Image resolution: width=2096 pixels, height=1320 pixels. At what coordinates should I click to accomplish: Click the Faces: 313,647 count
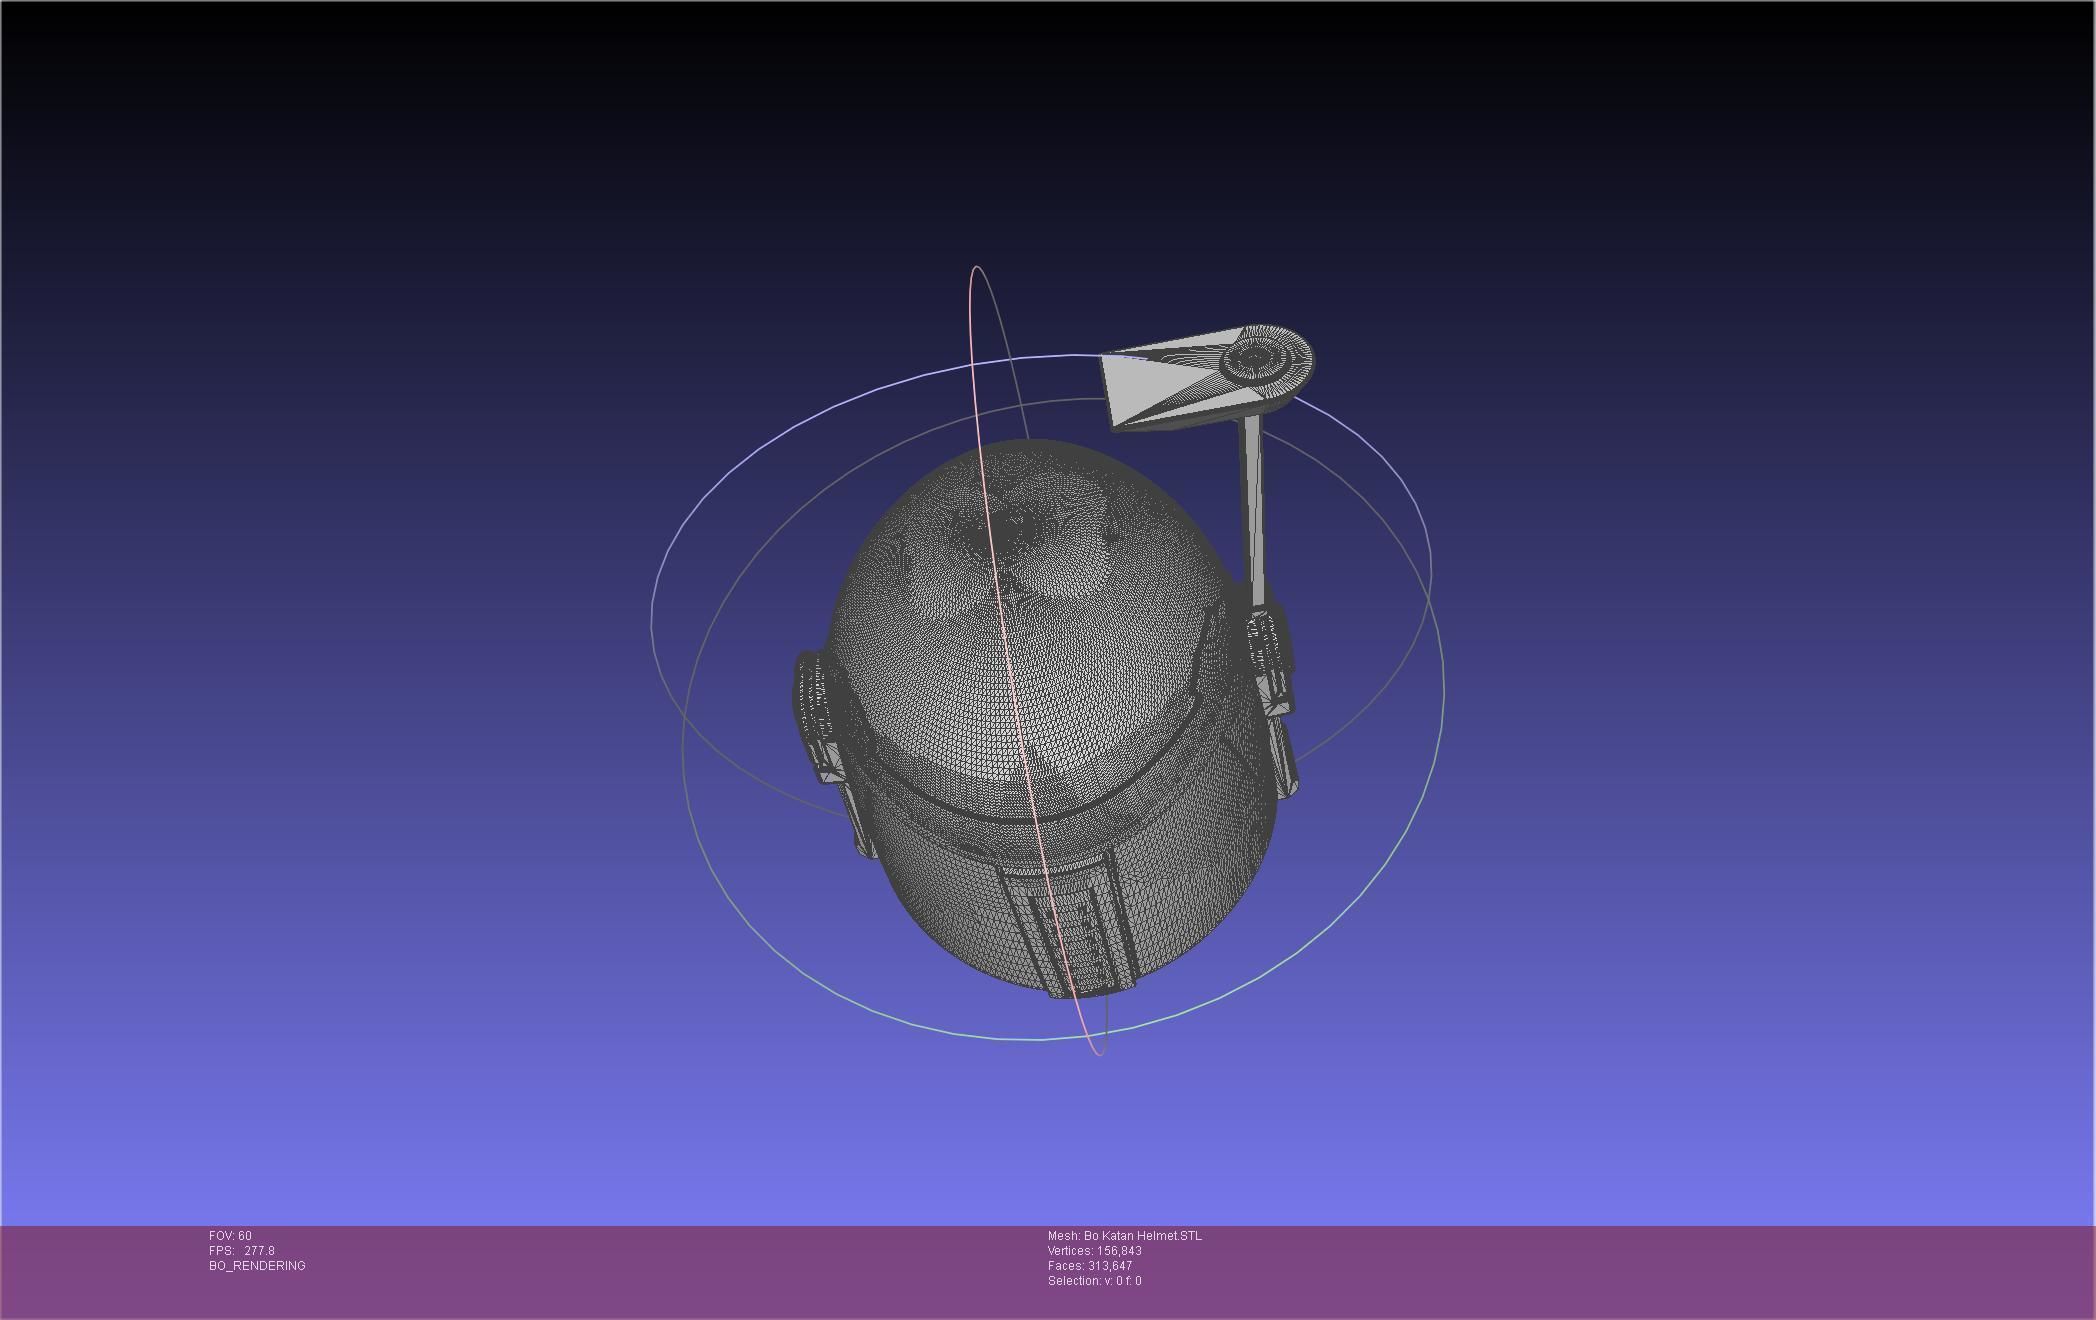coord(1090,1266)
